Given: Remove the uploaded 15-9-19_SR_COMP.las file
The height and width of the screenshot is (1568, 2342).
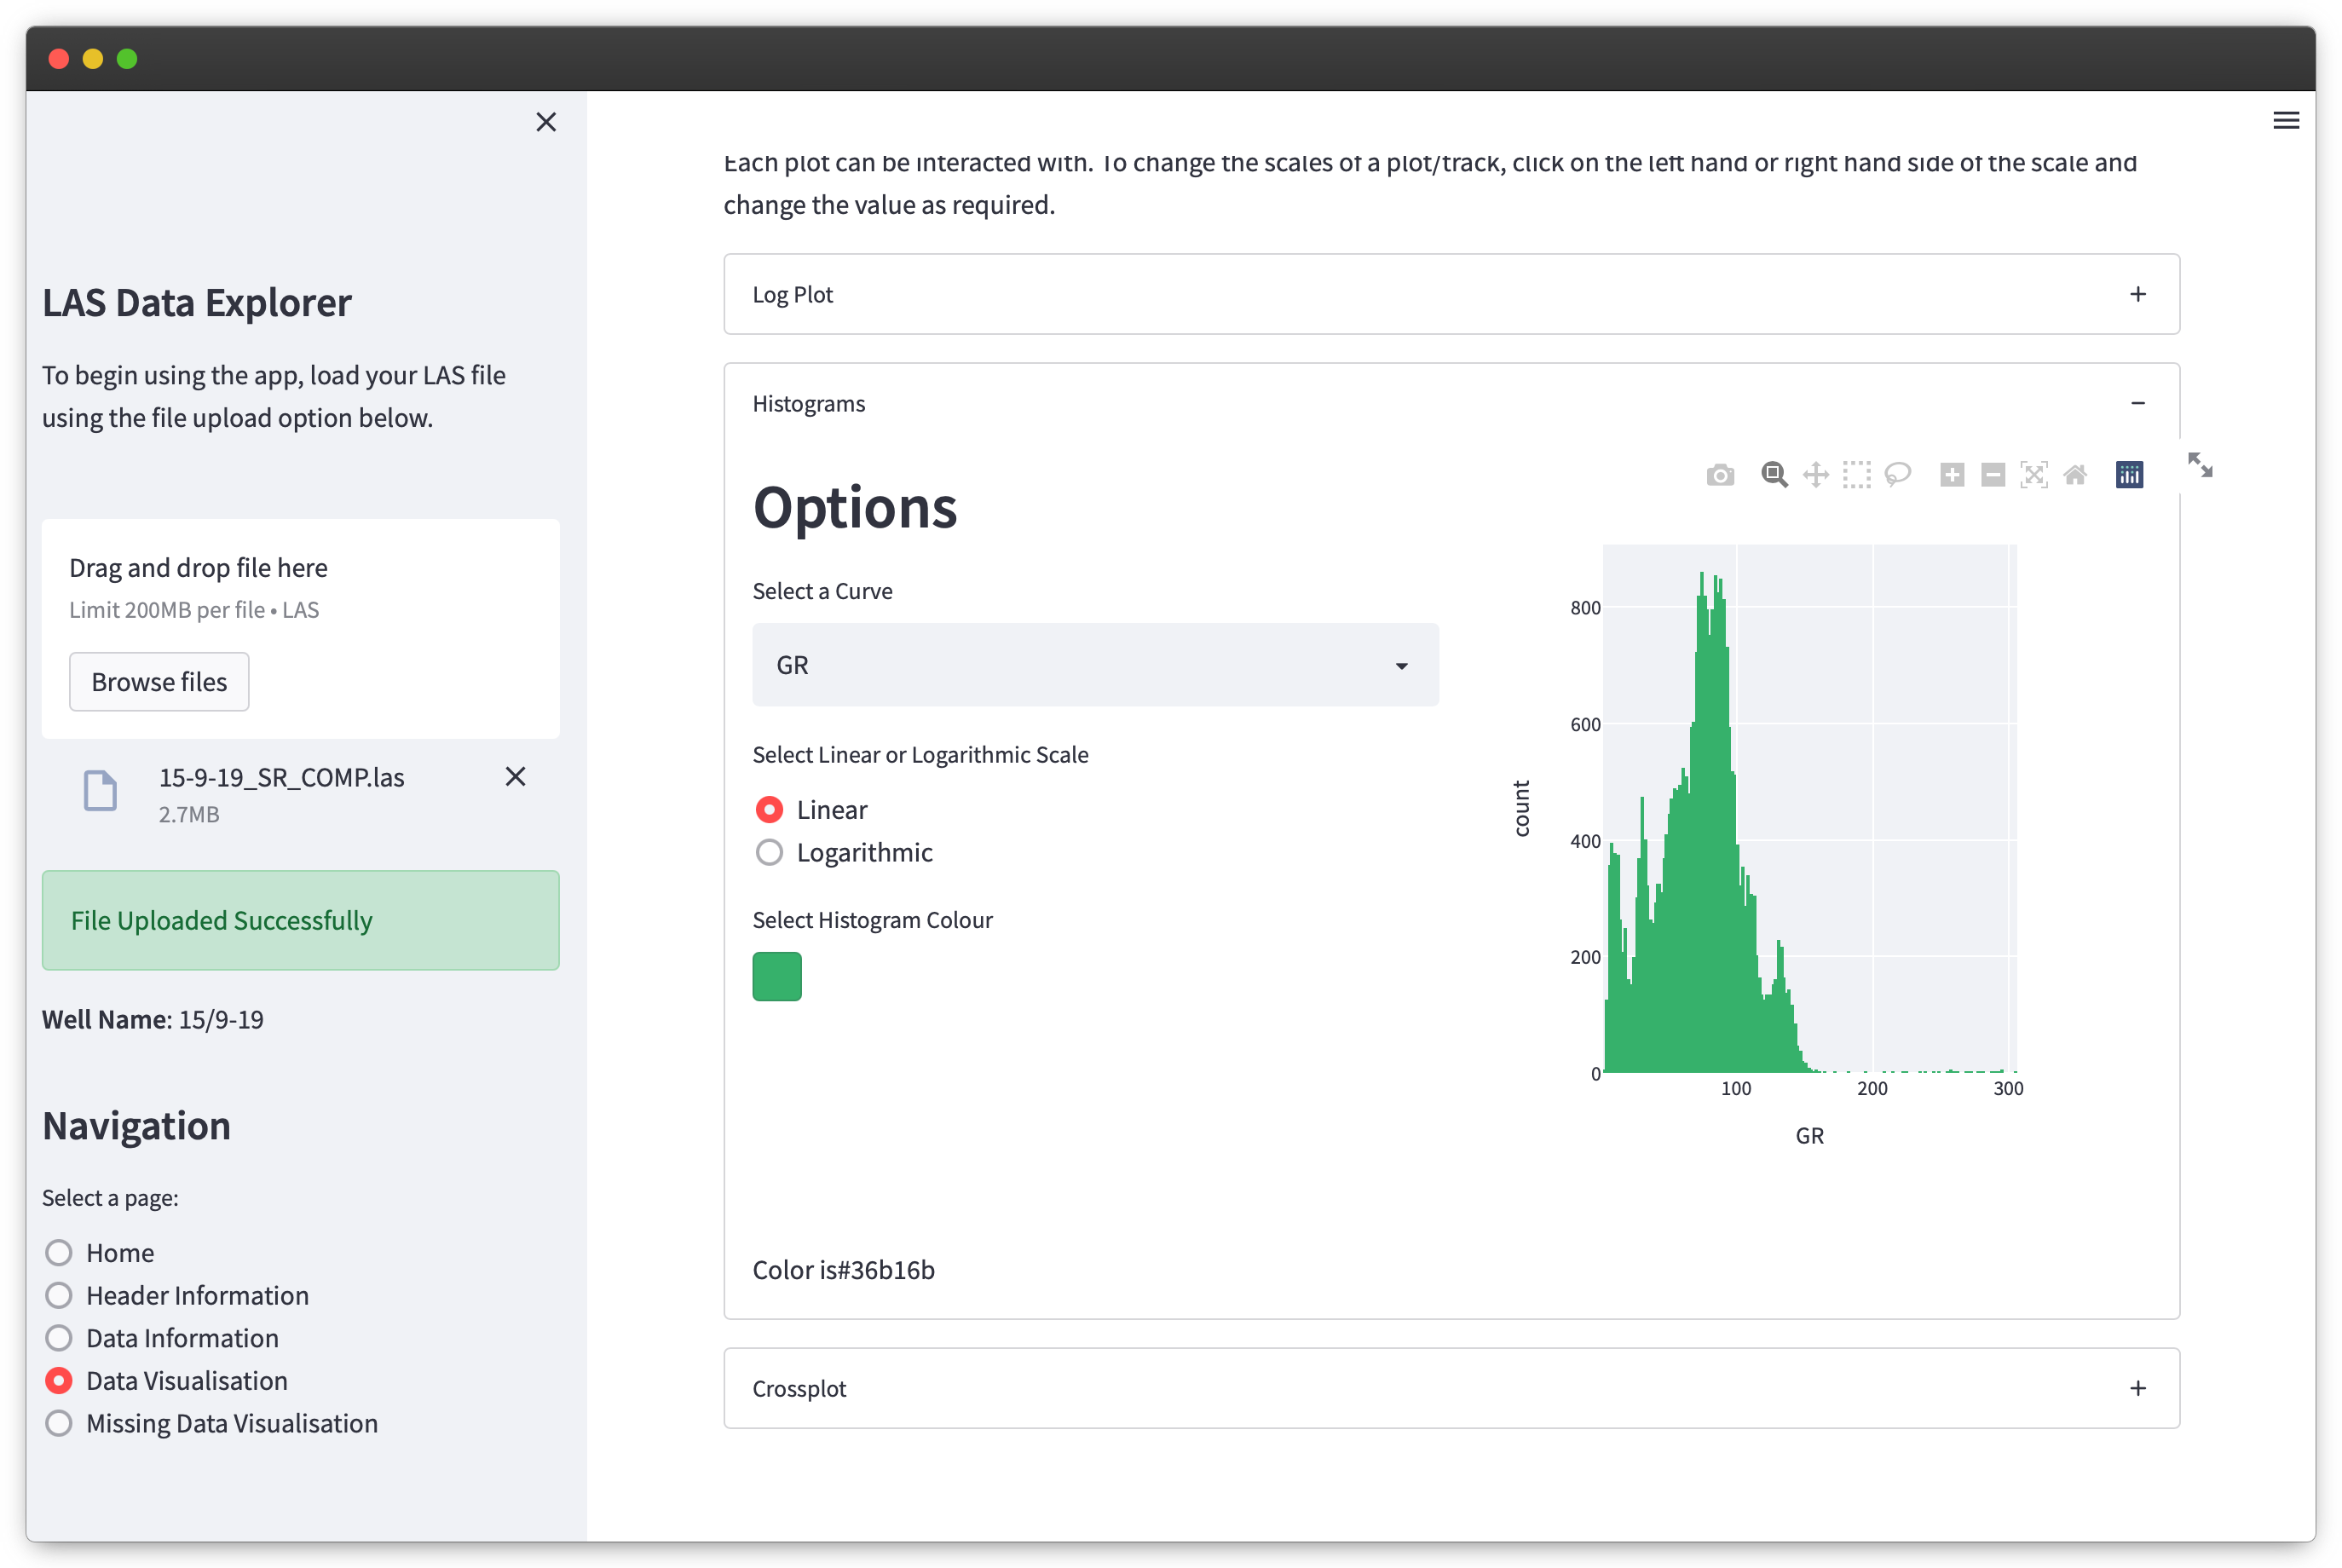Looking at the screenshot, I should 515,777.
